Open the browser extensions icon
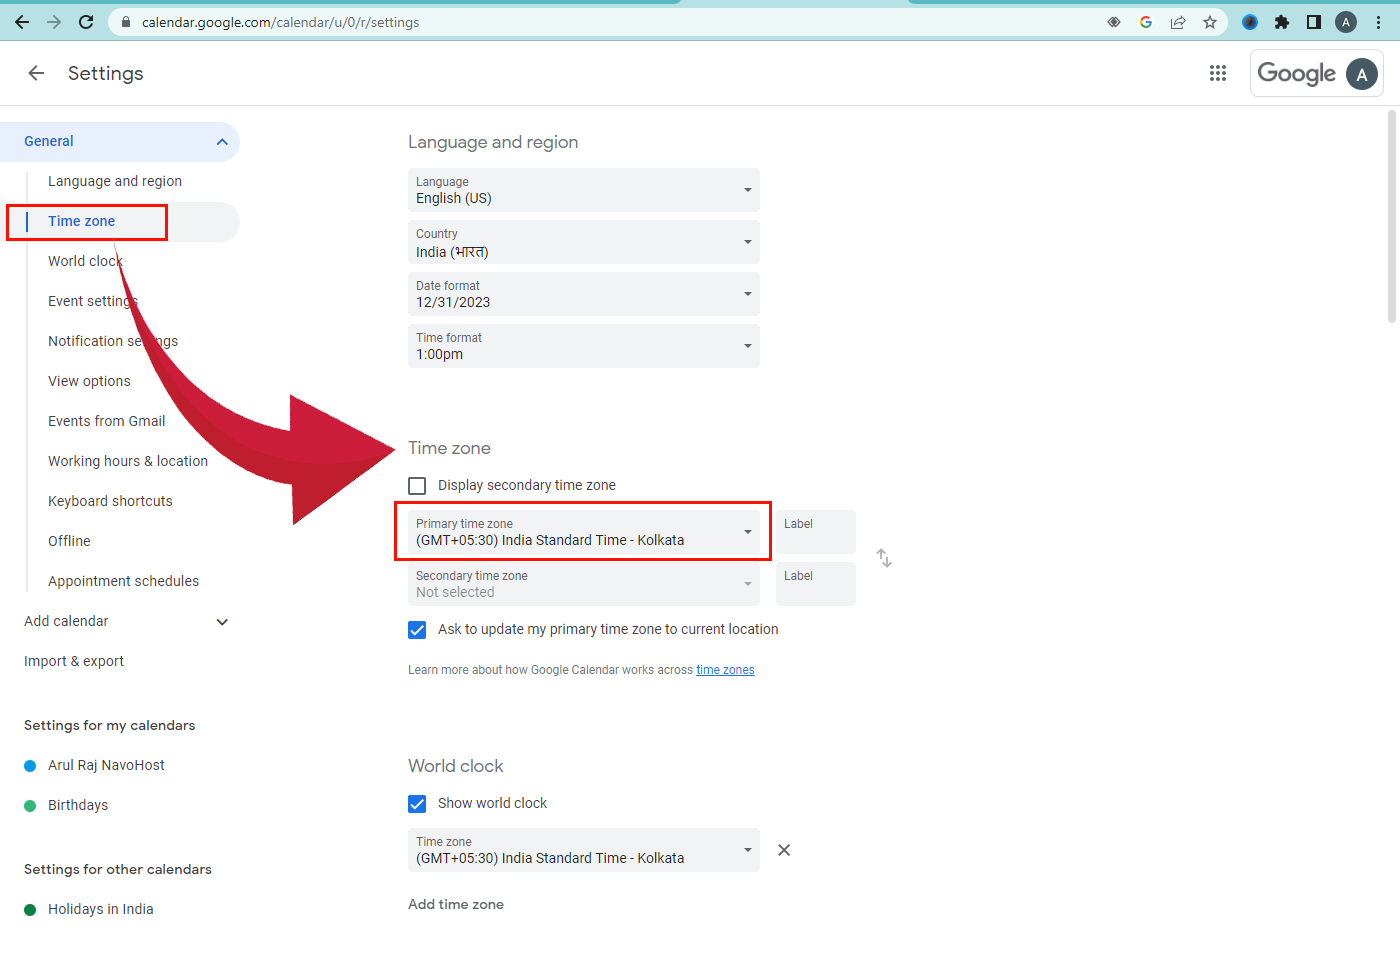The image size is (1400, 975). 1282,22
